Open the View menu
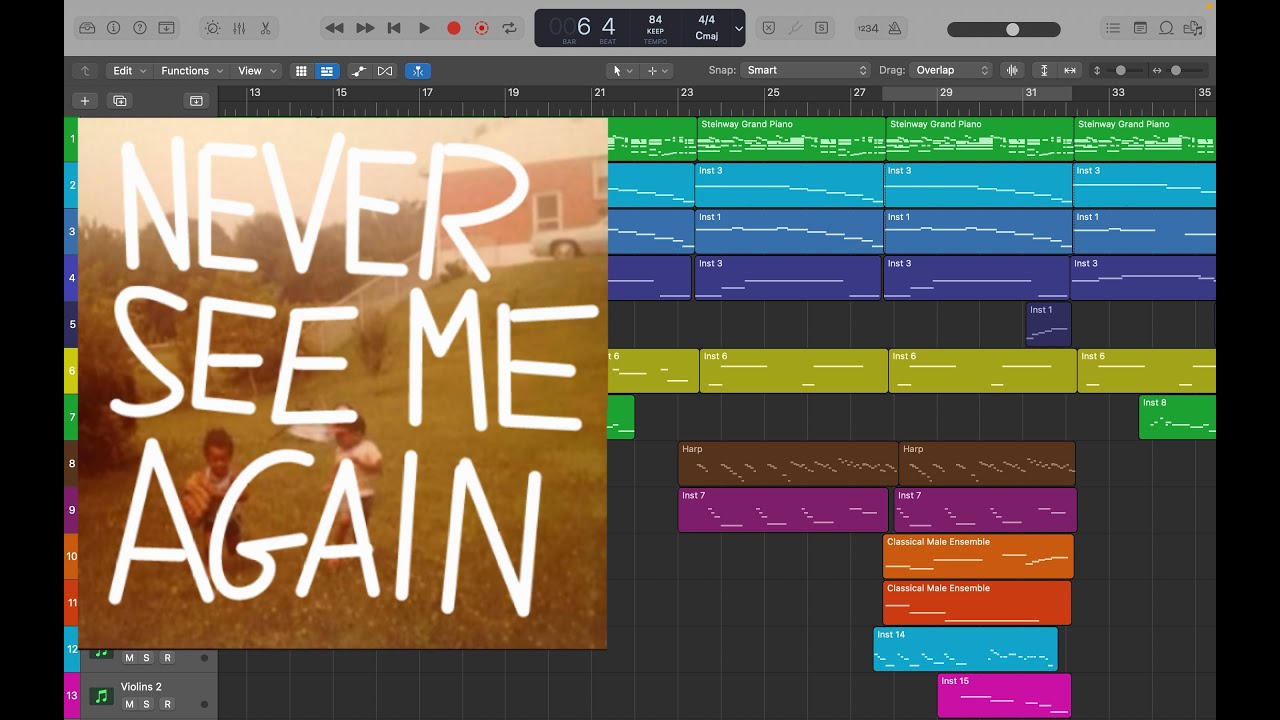This screenshot has height=720, width=1280. point(257,71)
